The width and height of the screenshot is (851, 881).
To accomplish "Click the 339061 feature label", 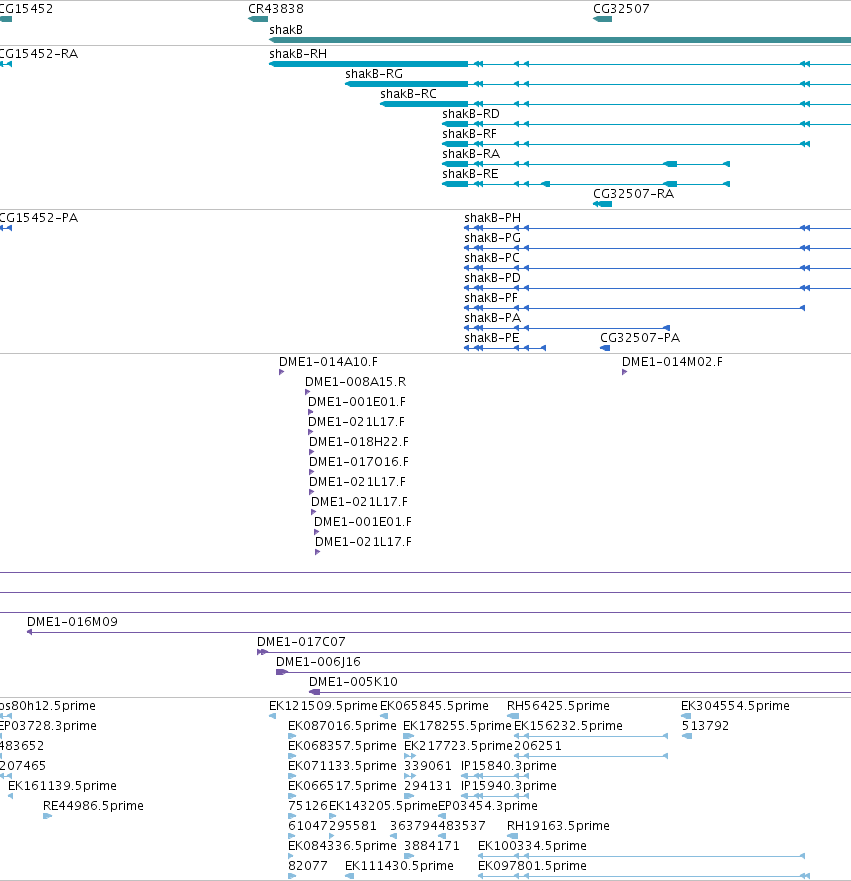I will (427, 766).
